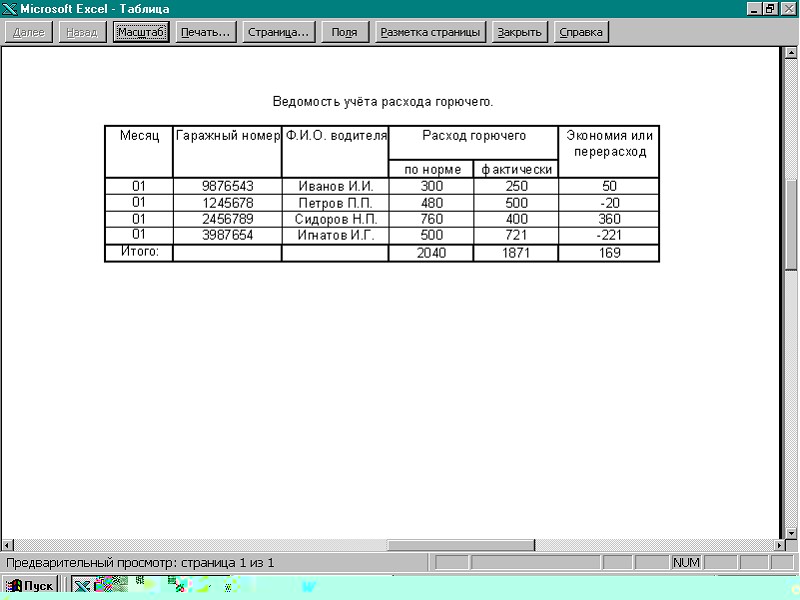Screen dimensions: 800x600
Task: Click overrun value -221 in Игнатов row
Action: coord(609,235)
